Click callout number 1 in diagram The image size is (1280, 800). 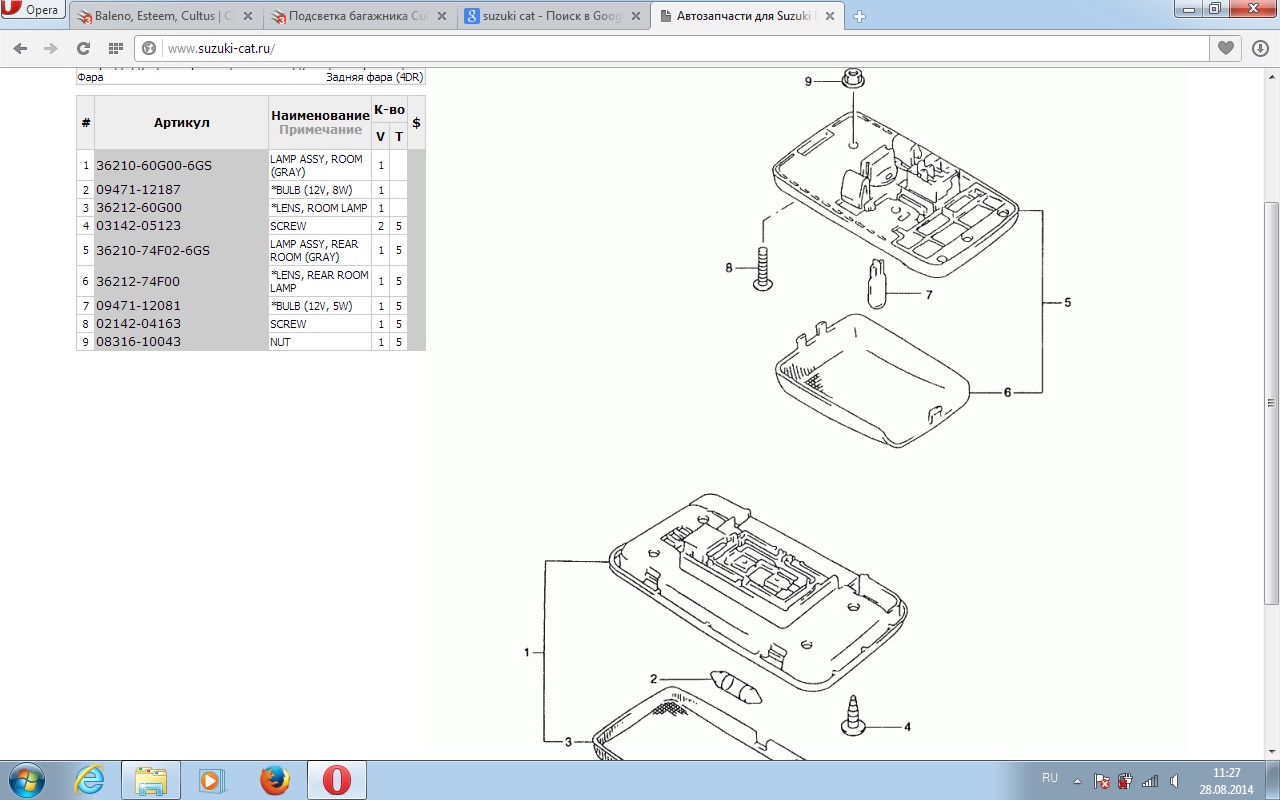[527, 653]
